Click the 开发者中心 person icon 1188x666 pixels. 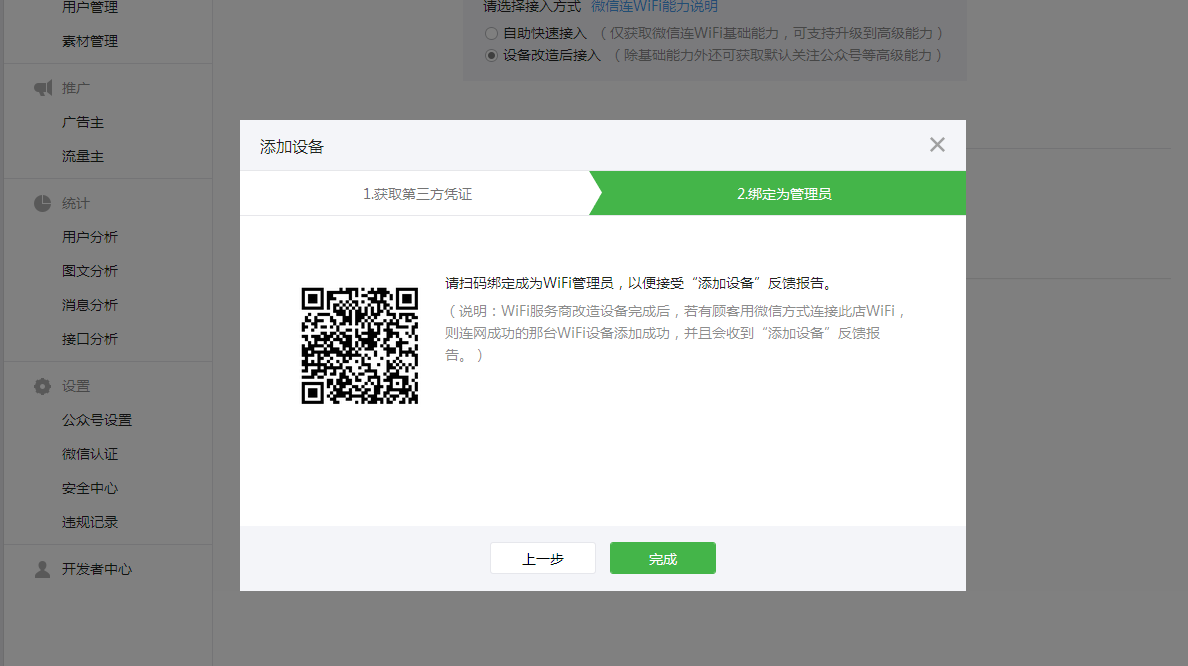pyautogui.click(x=42, y=569)
